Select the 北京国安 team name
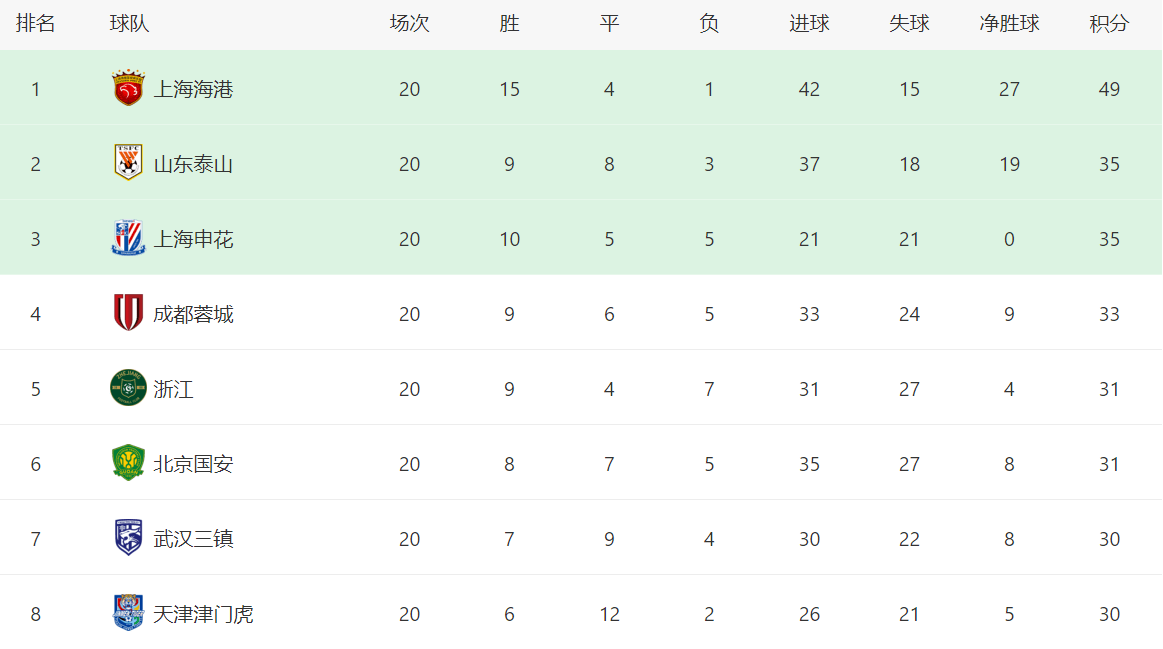The width and height of the screenshot is (1163, 649). pos(194,464)
